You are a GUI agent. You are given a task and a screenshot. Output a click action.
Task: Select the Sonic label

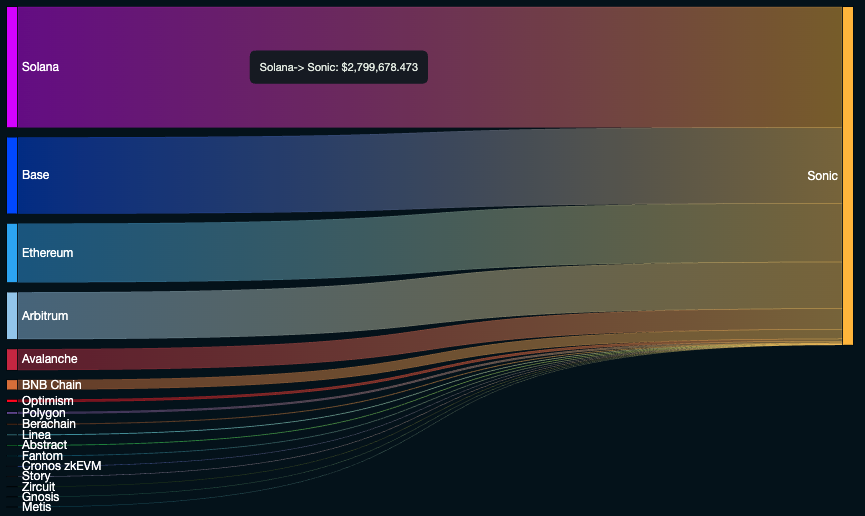coord(822,175)
